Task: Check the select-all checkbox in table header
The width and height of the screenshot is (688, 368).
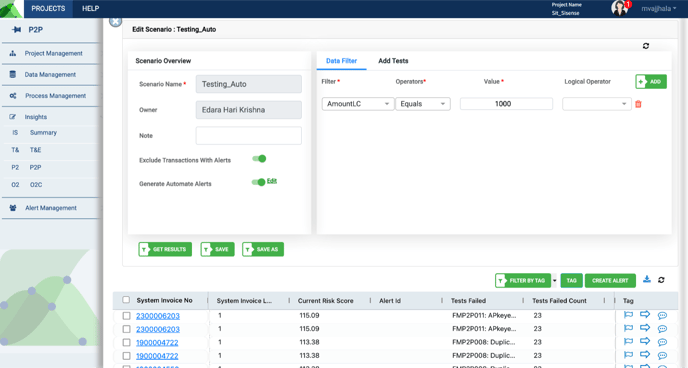Action: click(126, 300)
